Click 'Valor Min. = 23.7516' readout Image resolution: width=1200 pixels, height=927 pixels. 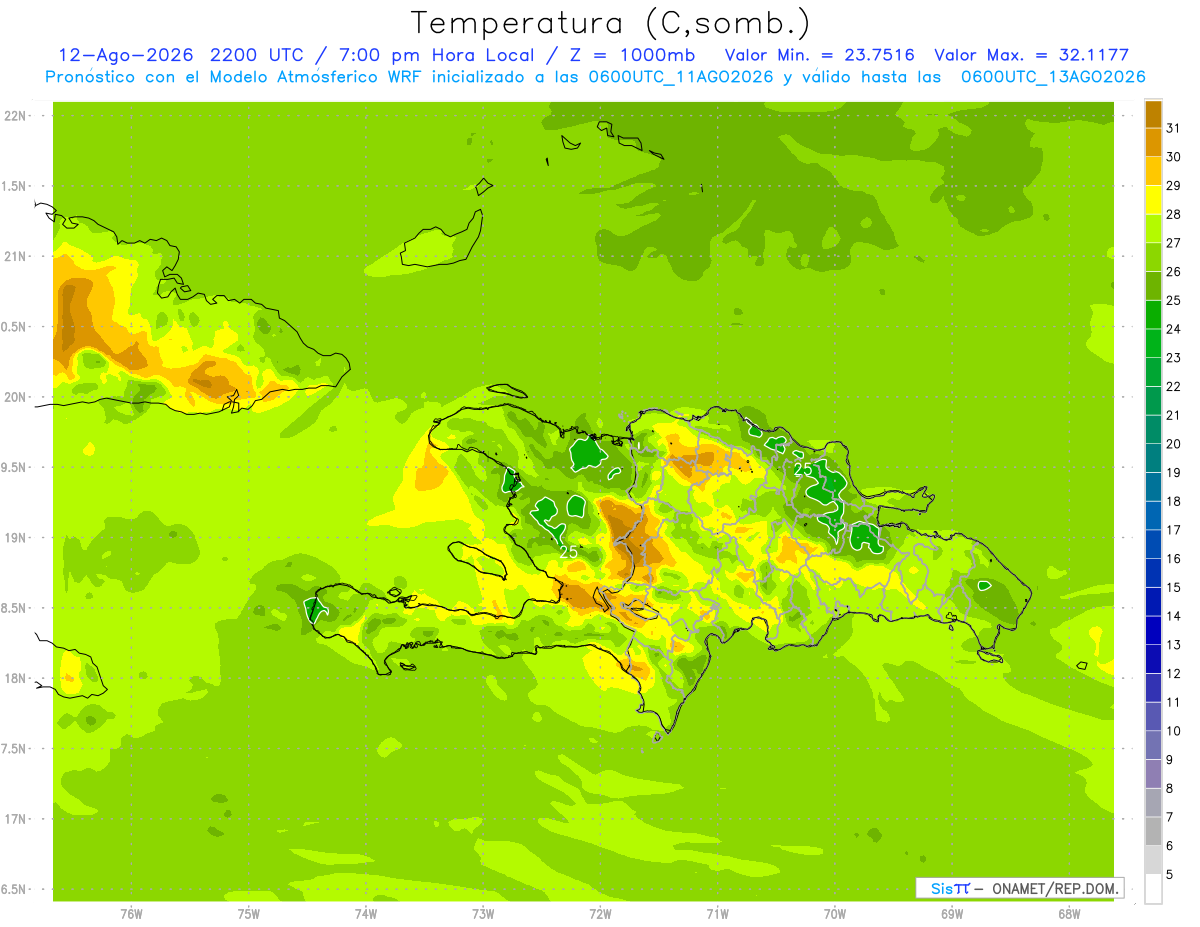coord(819,55)
